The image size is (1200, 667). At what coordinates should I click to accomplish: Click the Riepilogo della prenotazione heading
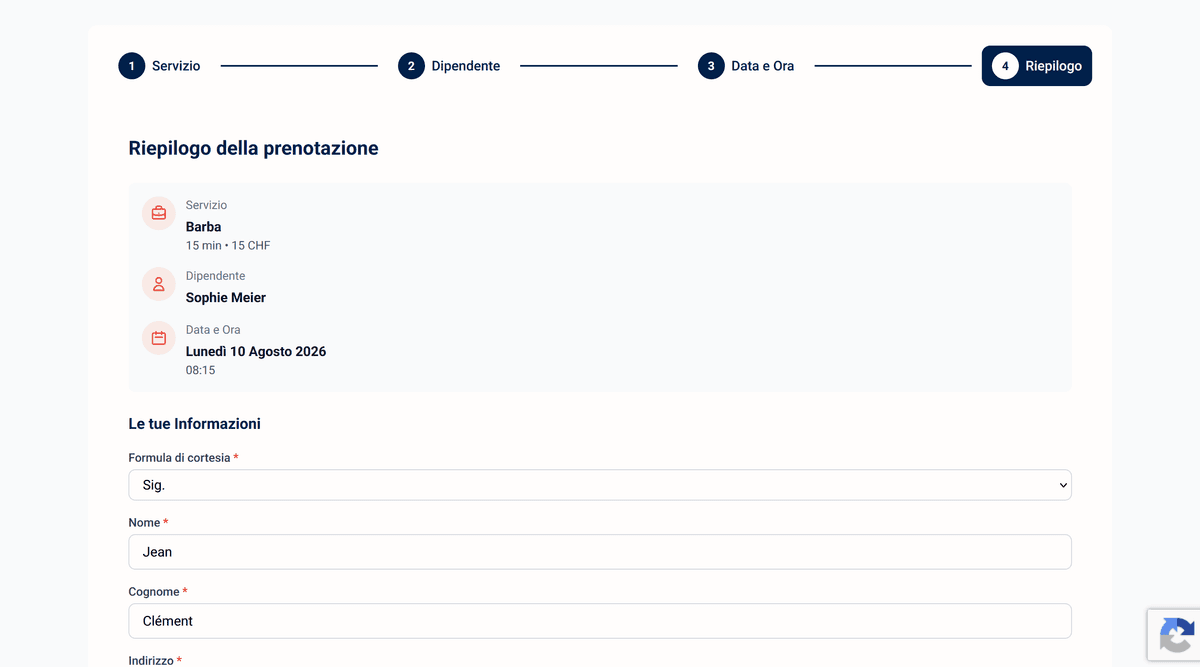pyautogui.click(x=254, y=149)
